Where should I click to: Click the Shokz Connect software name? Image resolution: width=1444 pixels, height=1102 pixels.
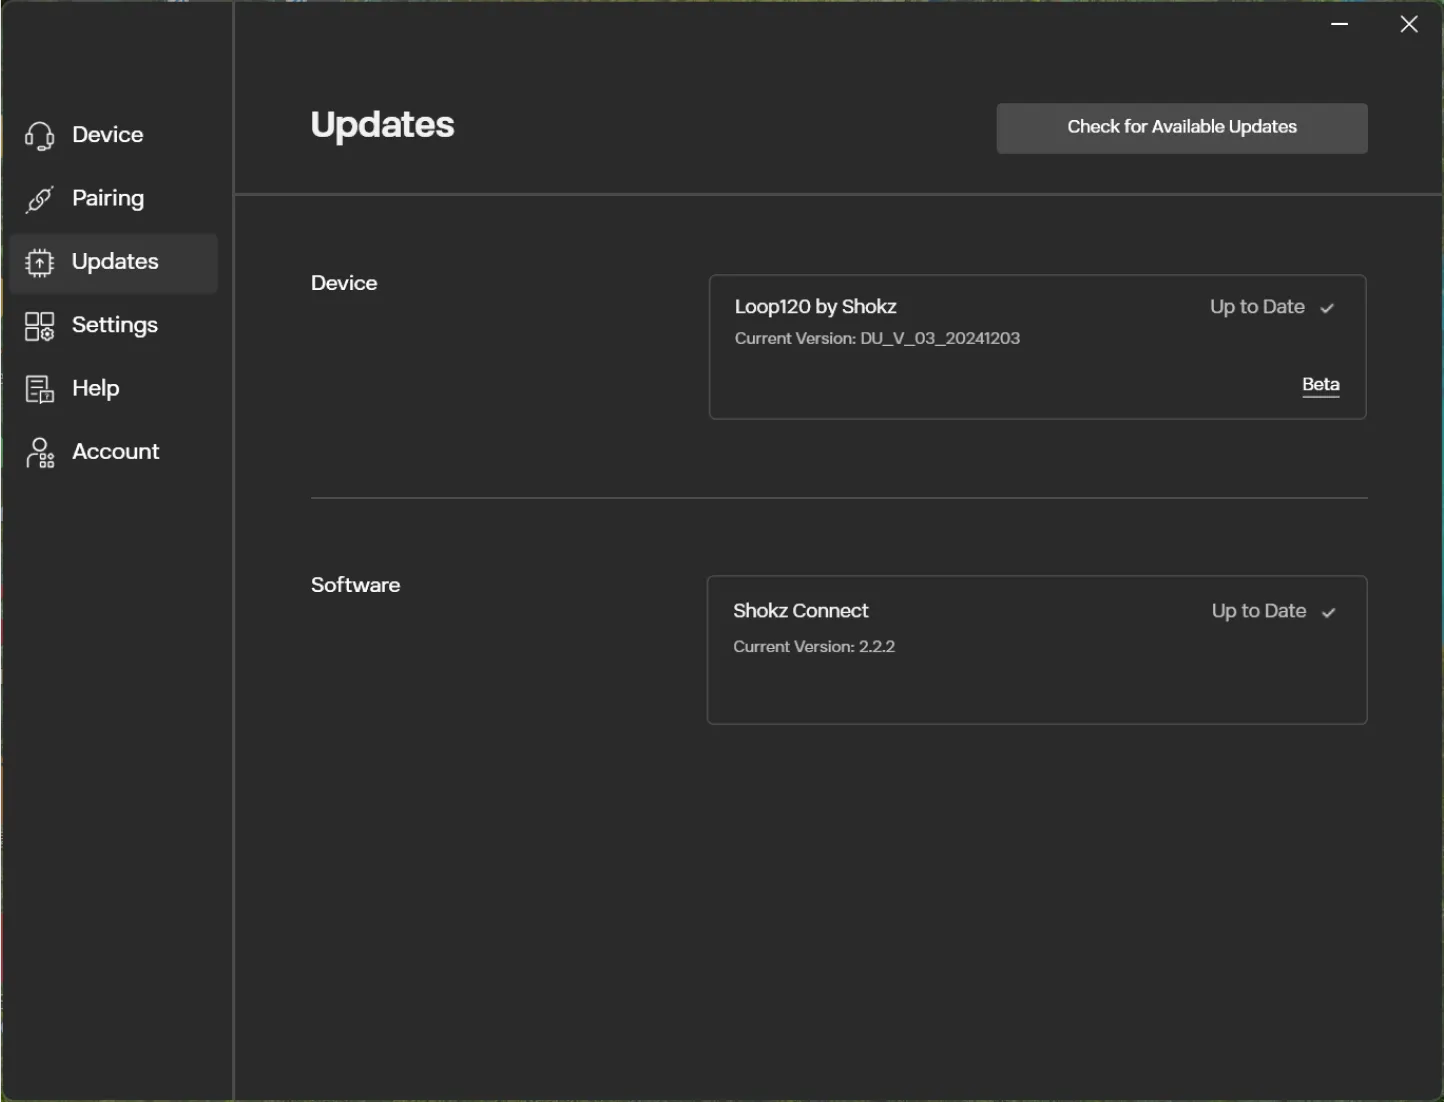pos(801,611)
